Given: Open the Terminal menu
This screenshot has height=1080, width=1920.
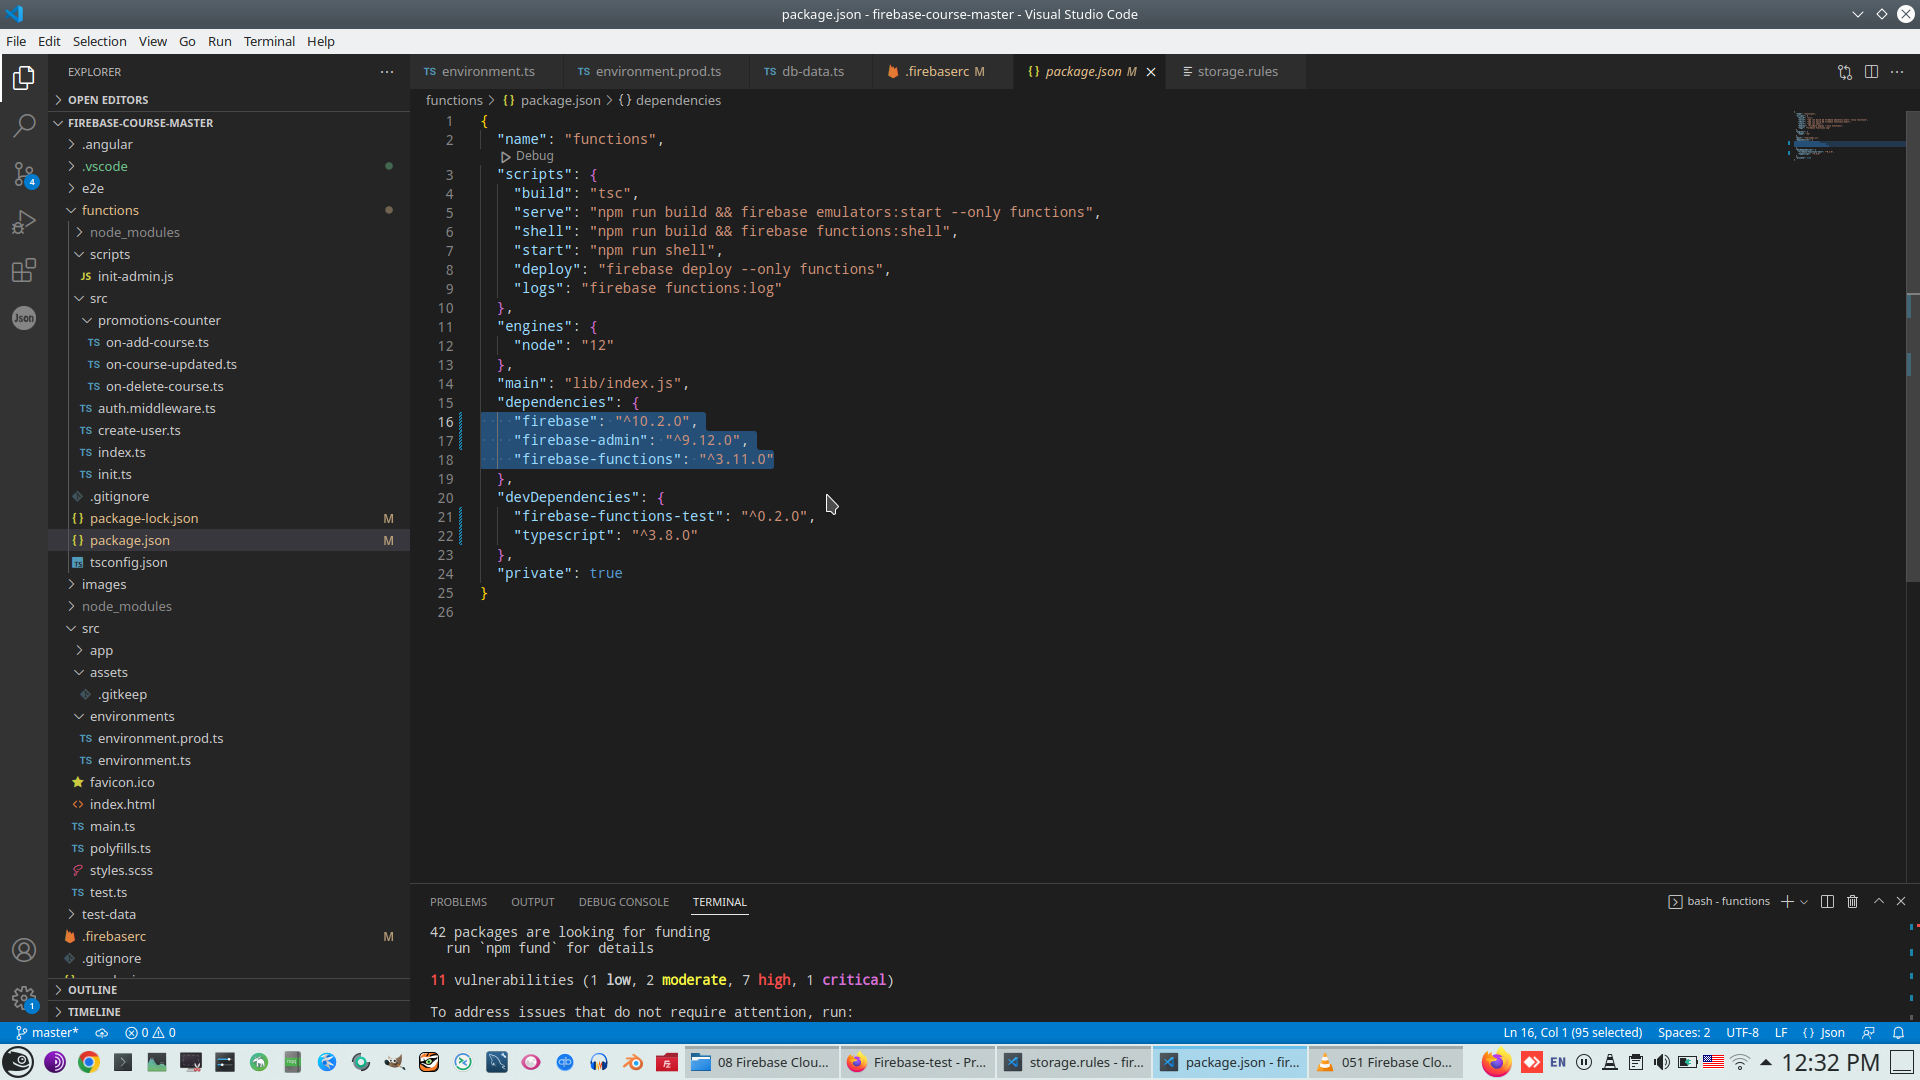Looking at the screenshot, I should (269, 41).
